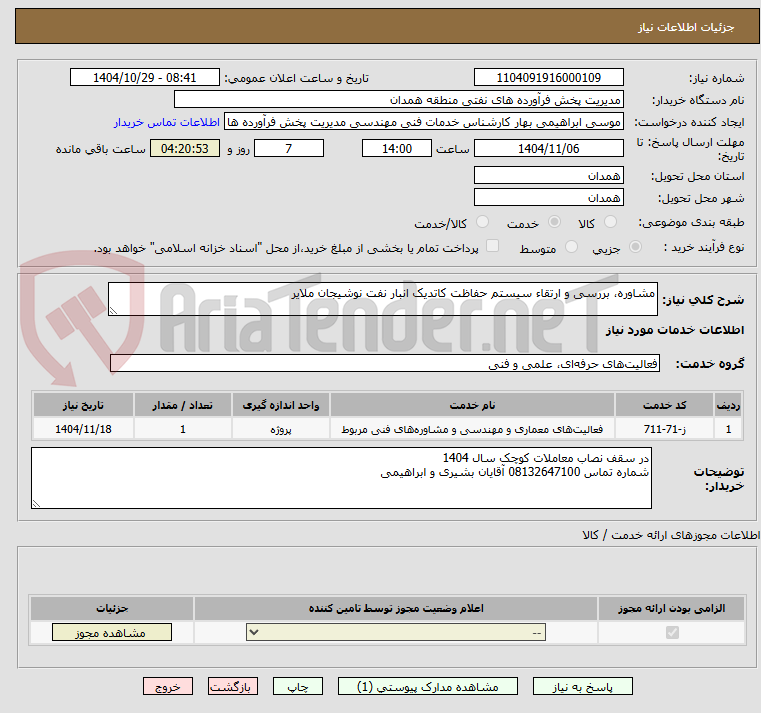Viewport: 761px width, 713px height.
Task: Click the شرح کلی نیاز text area
Action: tap(383, 299)
